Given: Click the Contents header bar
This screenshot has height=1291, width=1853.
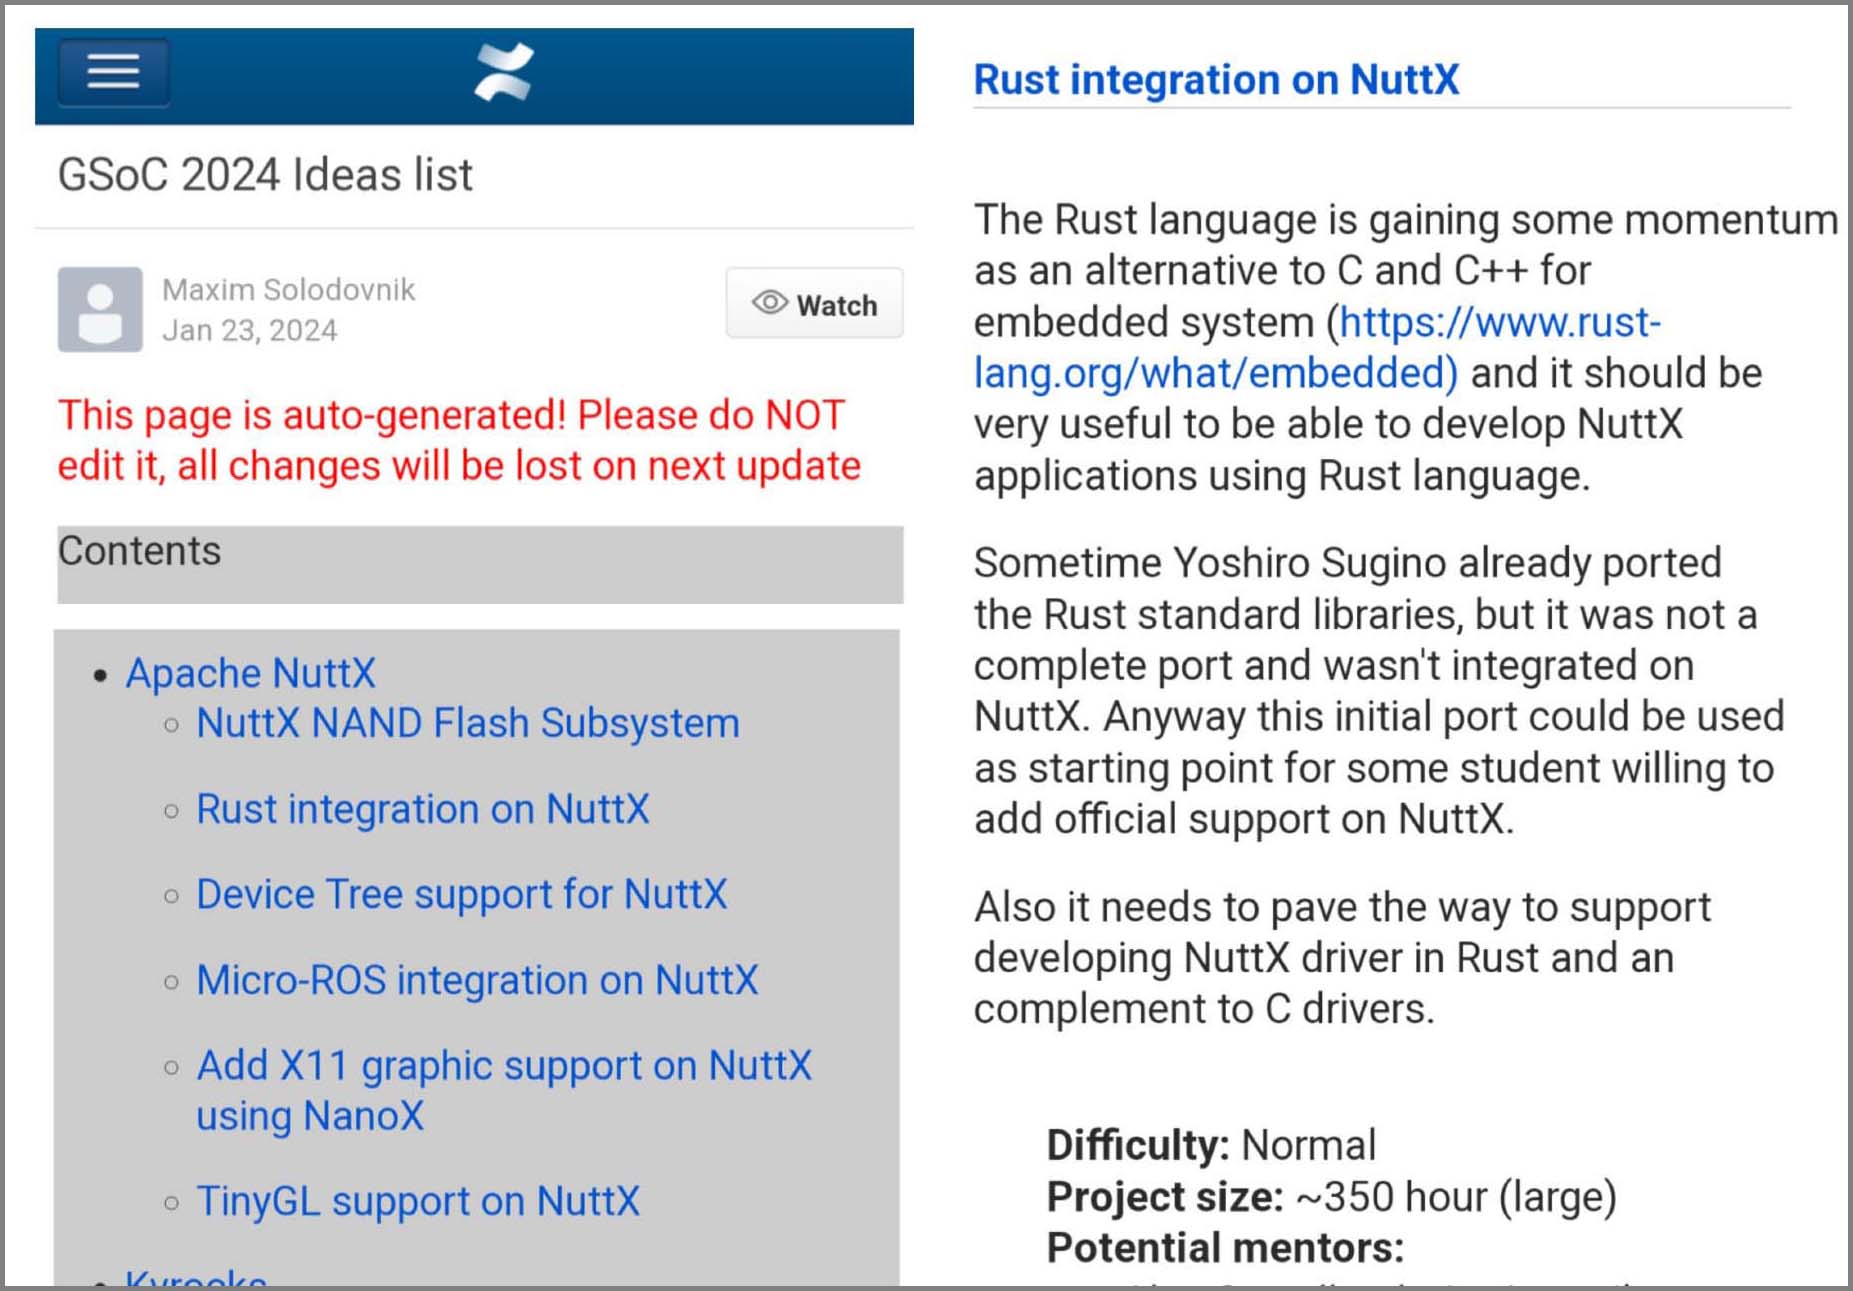Looking at the screenshot, I should pyautogui.click(x=480, y=565).
